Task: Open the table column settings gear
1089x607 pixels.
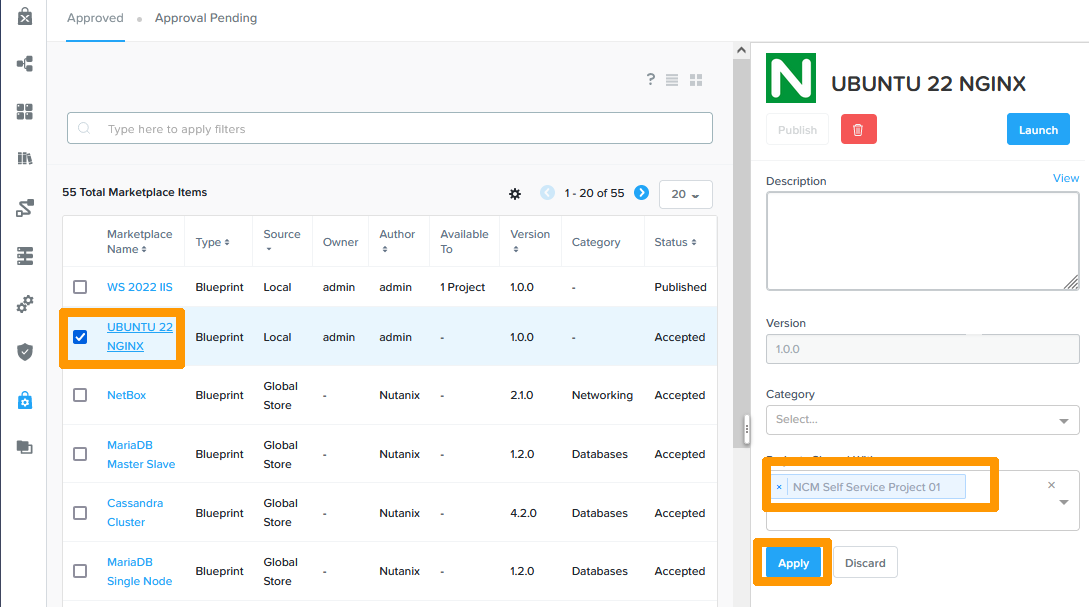Action: [x=515, y=193]
